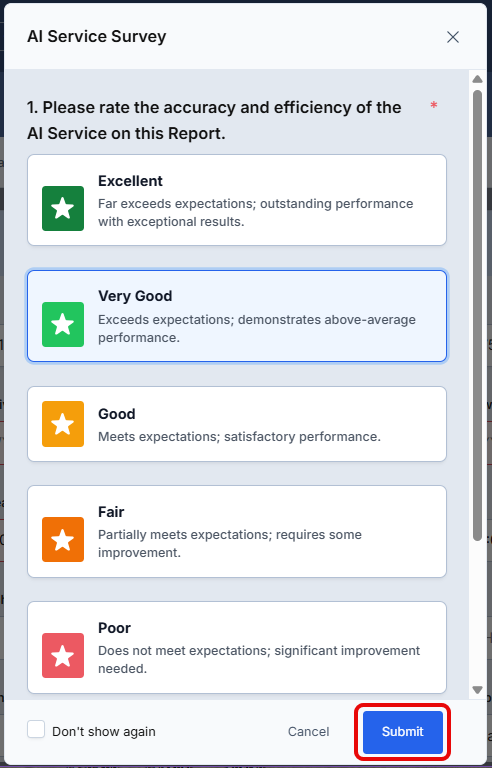This screenshot has width=492, height=768.
Task: Select the Very Good rating card
Action: coord(237,316)
